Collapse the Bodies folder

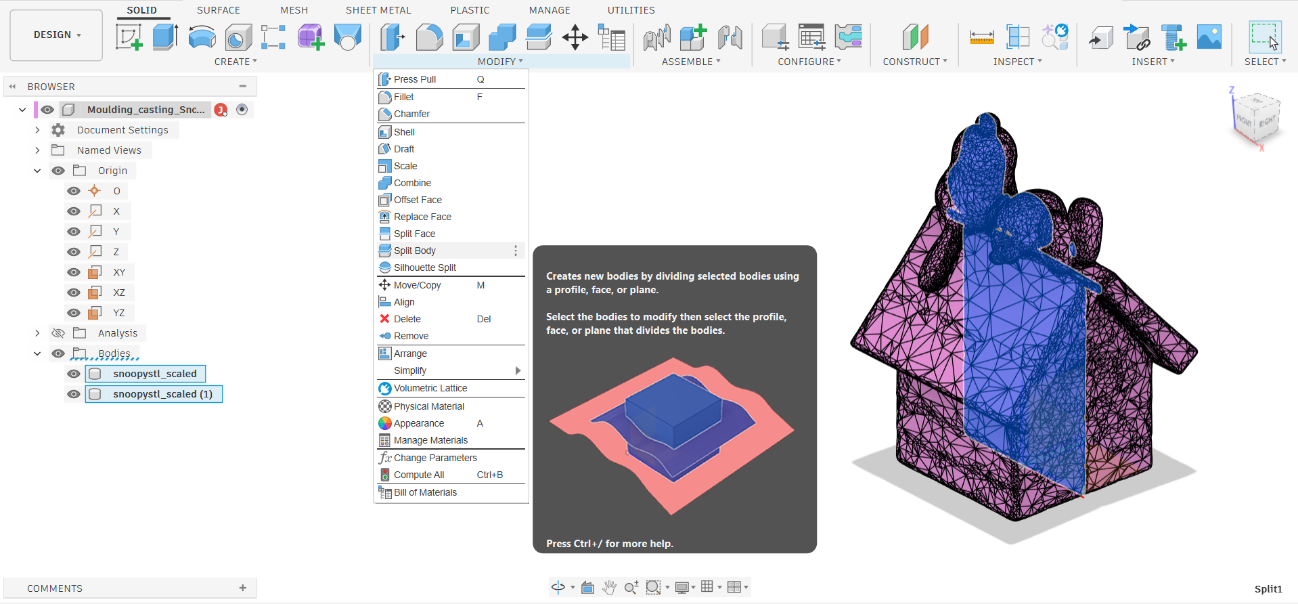(37, 353)
